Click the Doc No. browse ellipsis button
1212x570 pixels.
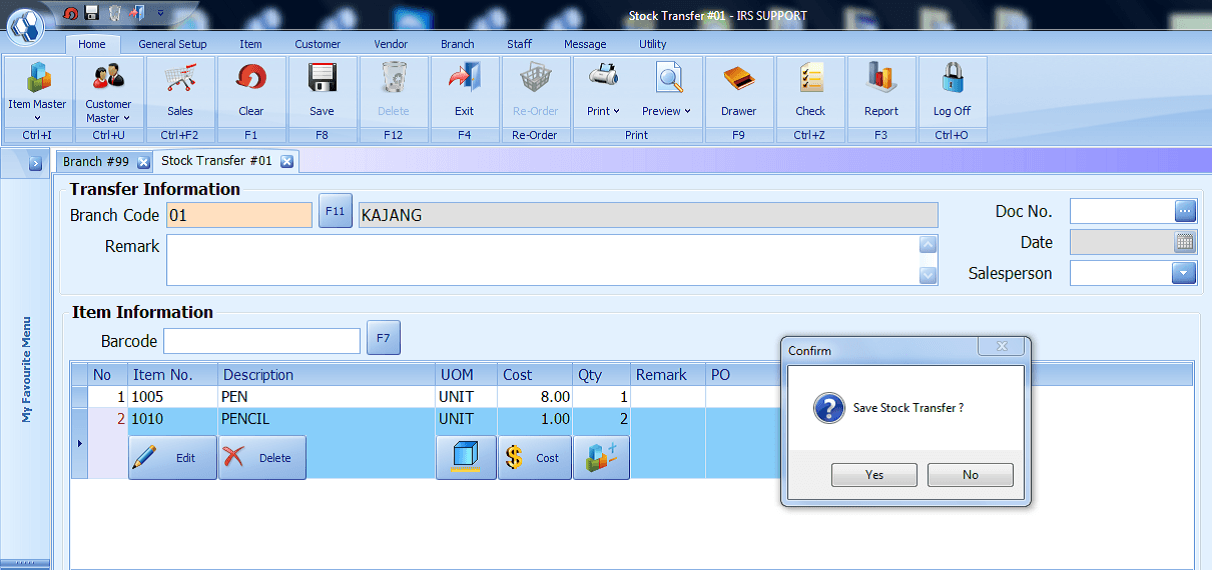pyautogui.click(x=1185, y=211)
